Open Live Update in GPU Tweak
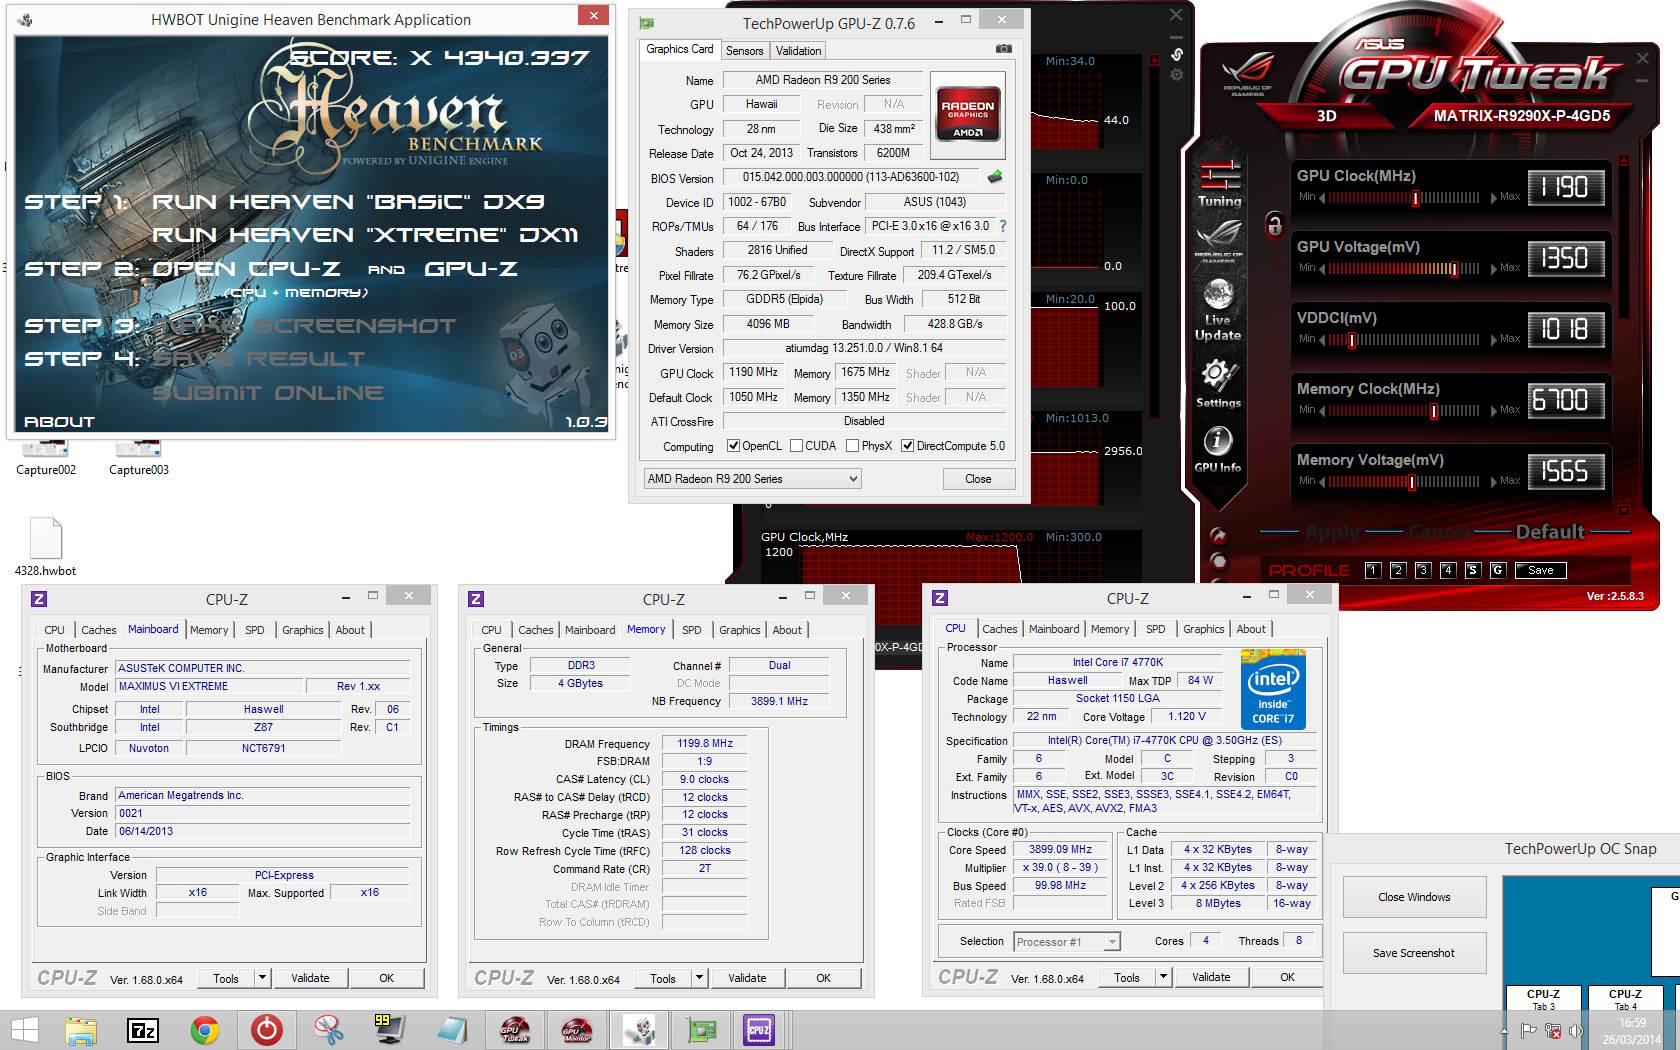The width and height of the screenshot is (1680, 1050). tap(1218, 311)
